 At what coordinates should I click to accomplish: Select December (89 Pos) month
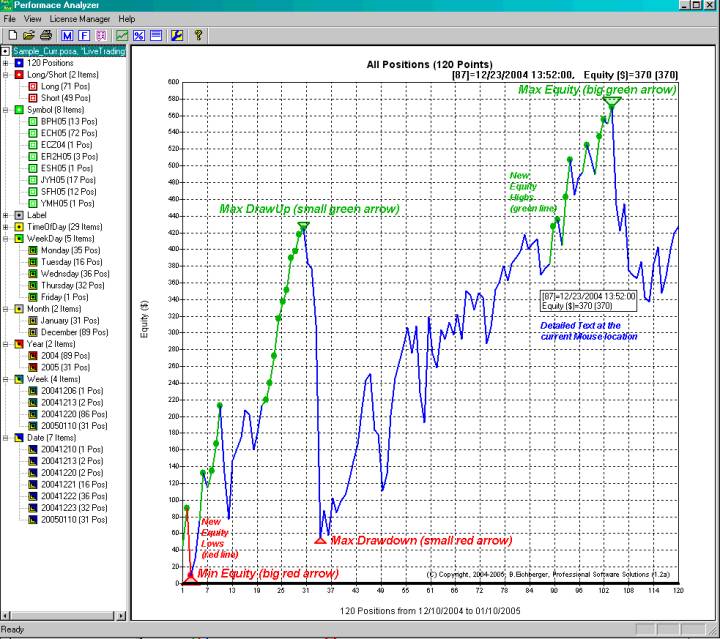tap(74, 332)
